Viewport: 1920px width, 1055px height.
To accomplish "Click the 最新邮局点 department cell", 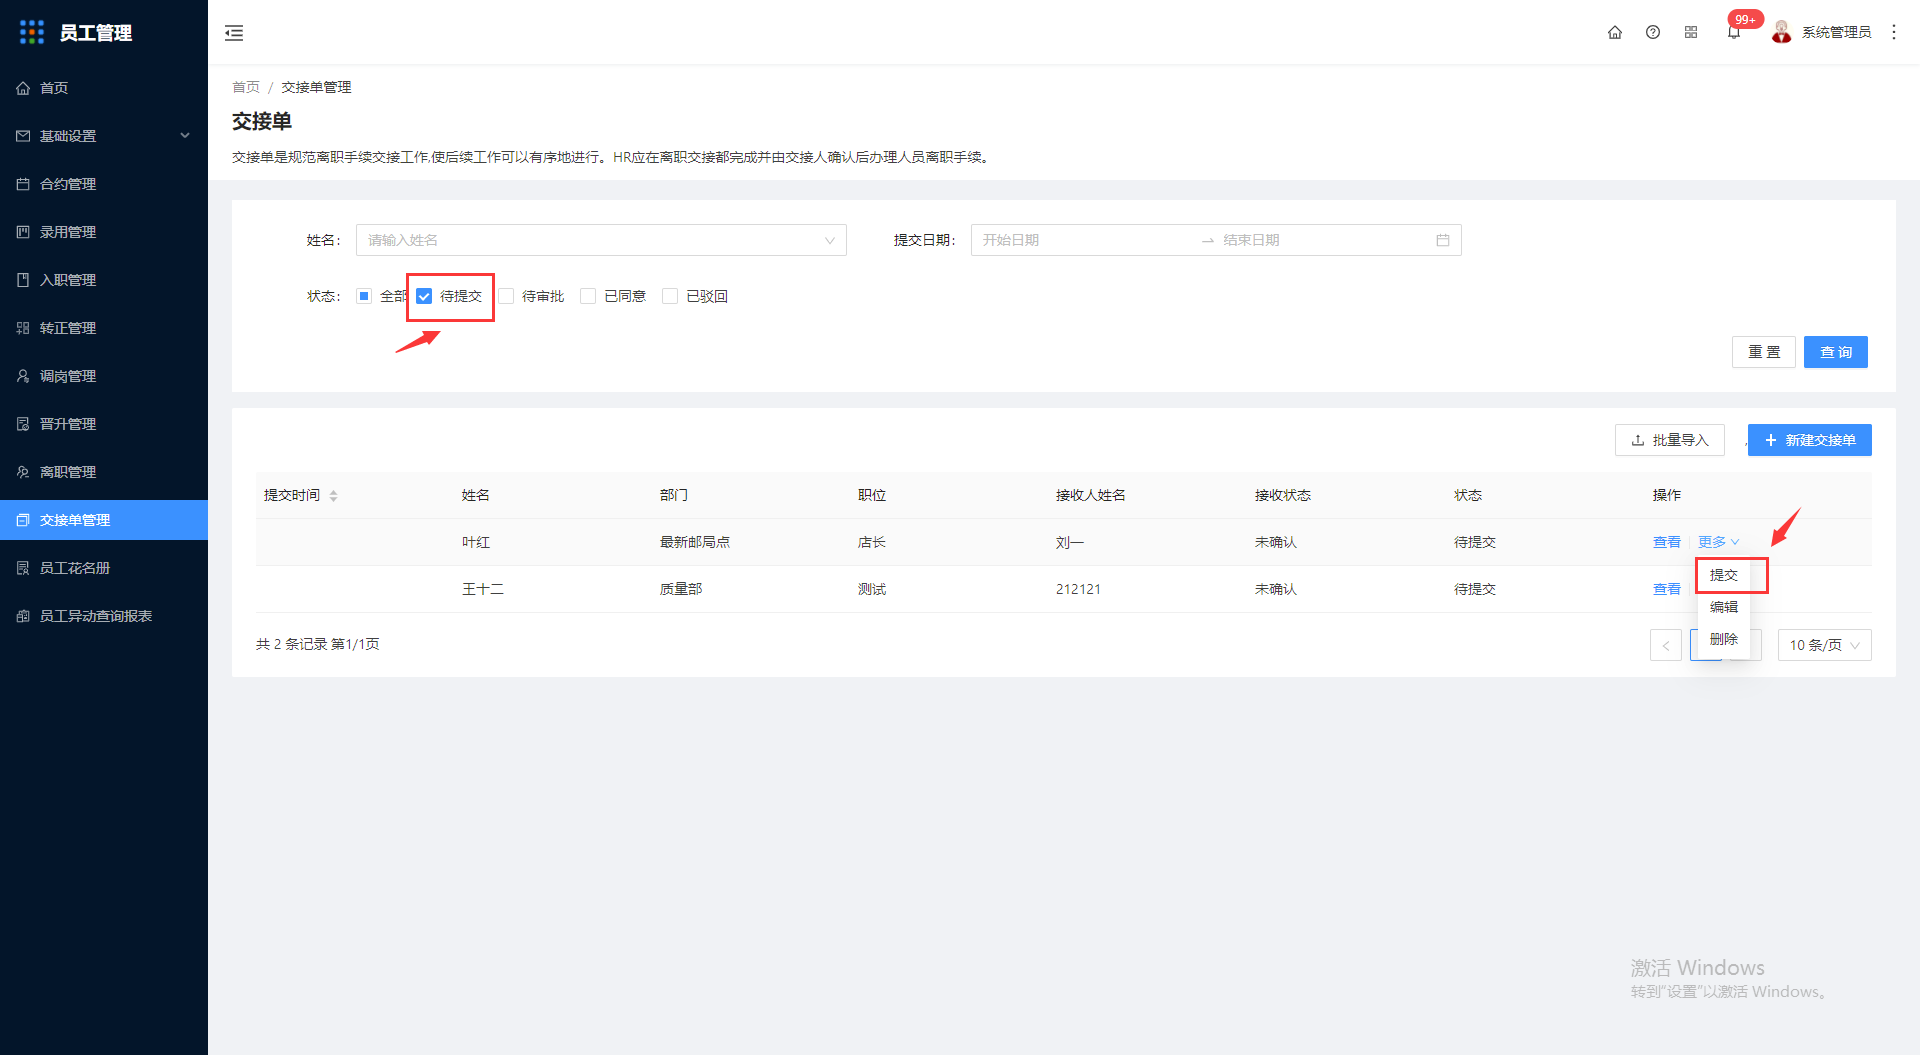I will tap(695, 542).
